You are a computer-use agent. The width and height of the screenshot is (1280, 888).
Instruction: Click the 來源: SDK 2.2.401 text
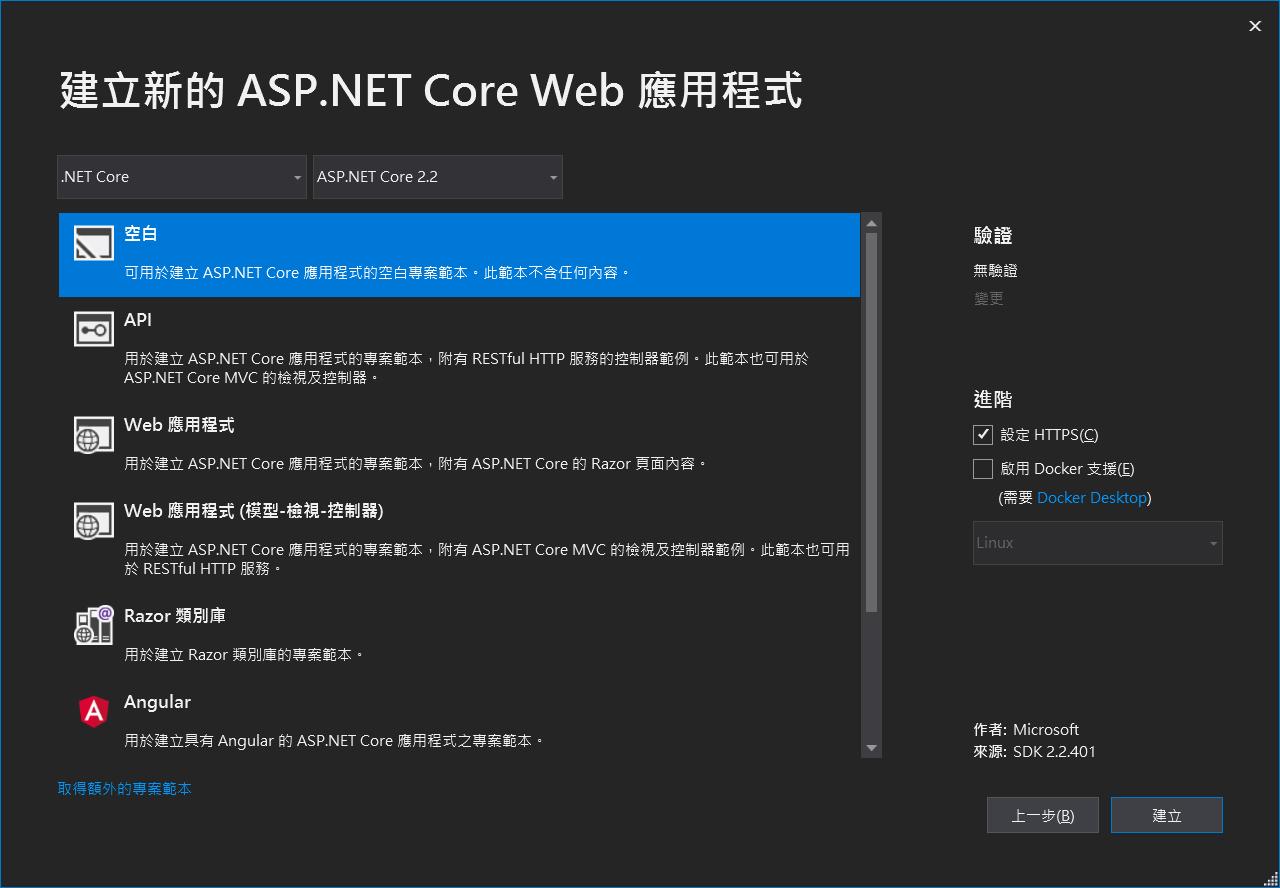pos(1035,752)
